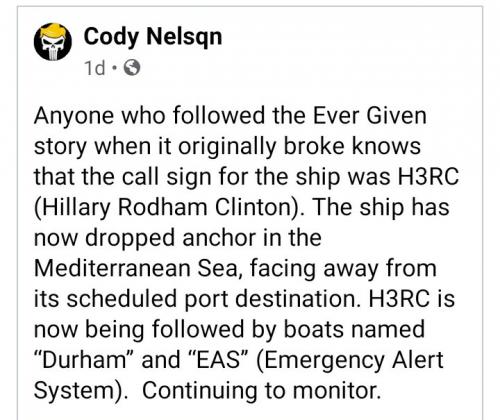Viewport: 500px width, 420px height.
Task: Click the words "Ever Given" in post
Action: point(369,116)
